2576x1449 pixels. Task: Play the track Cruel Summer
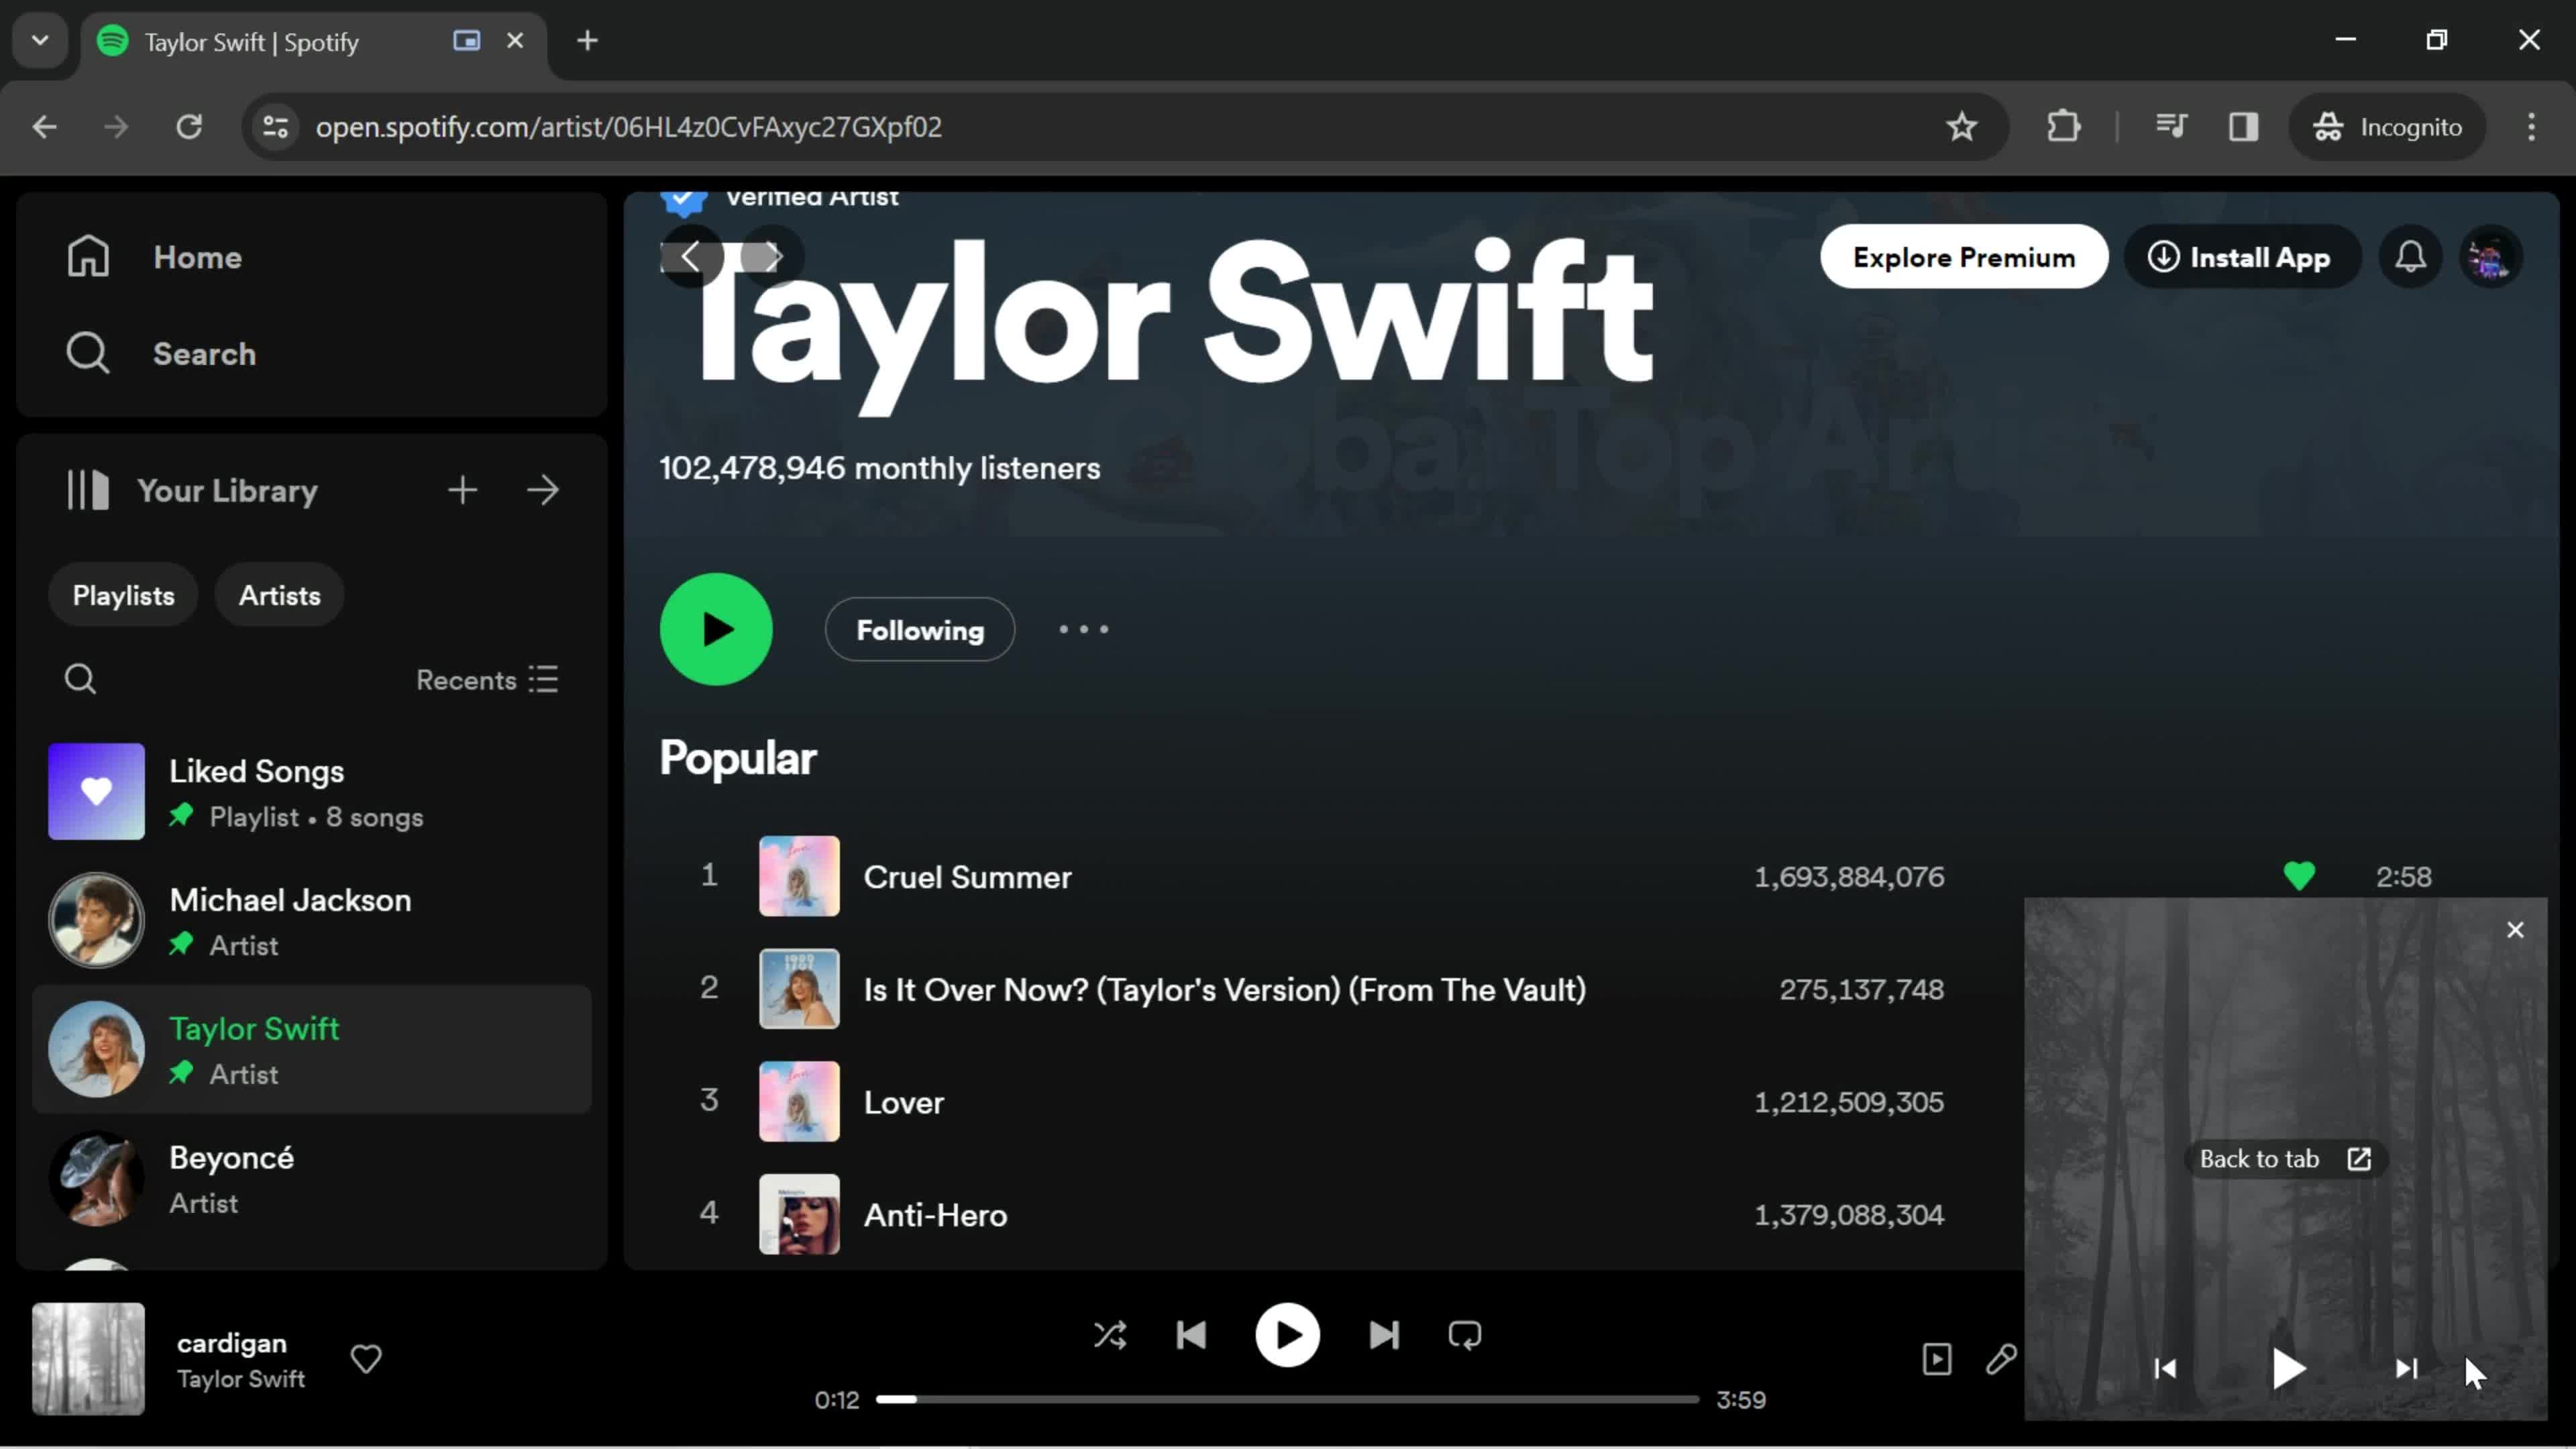pyautogui.click(x=967, y=877)
